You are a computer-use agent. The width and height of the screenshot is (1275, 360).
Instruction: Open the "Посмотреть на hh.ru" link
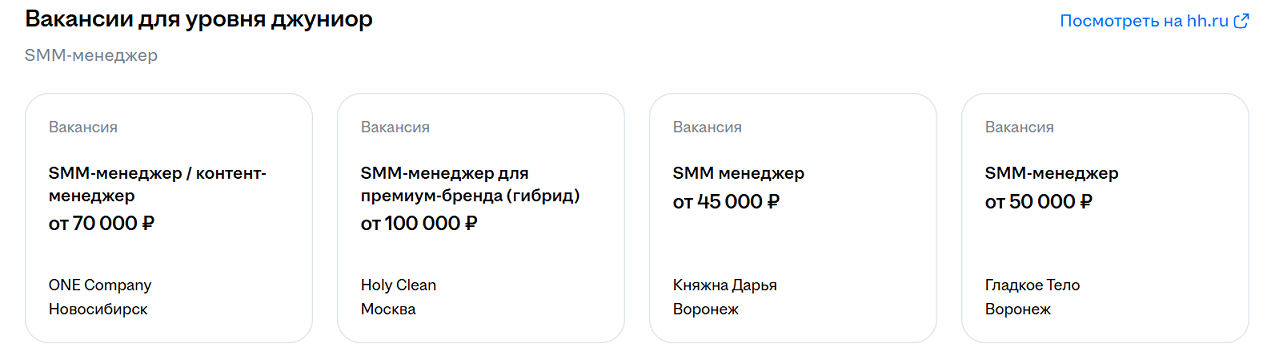[1154, 20]
